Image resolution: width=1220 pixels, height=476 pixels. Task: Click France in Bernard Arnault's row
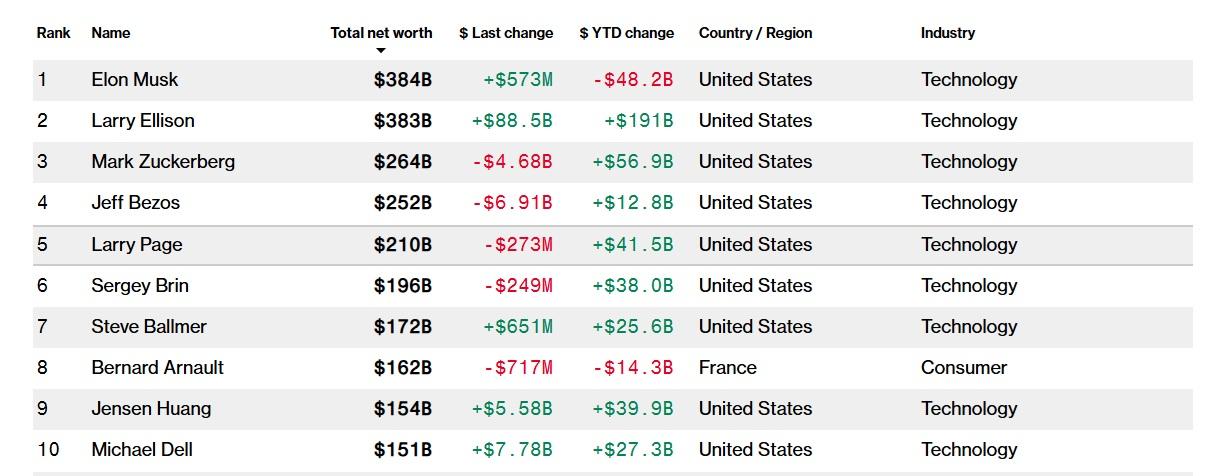coord(727,368)
